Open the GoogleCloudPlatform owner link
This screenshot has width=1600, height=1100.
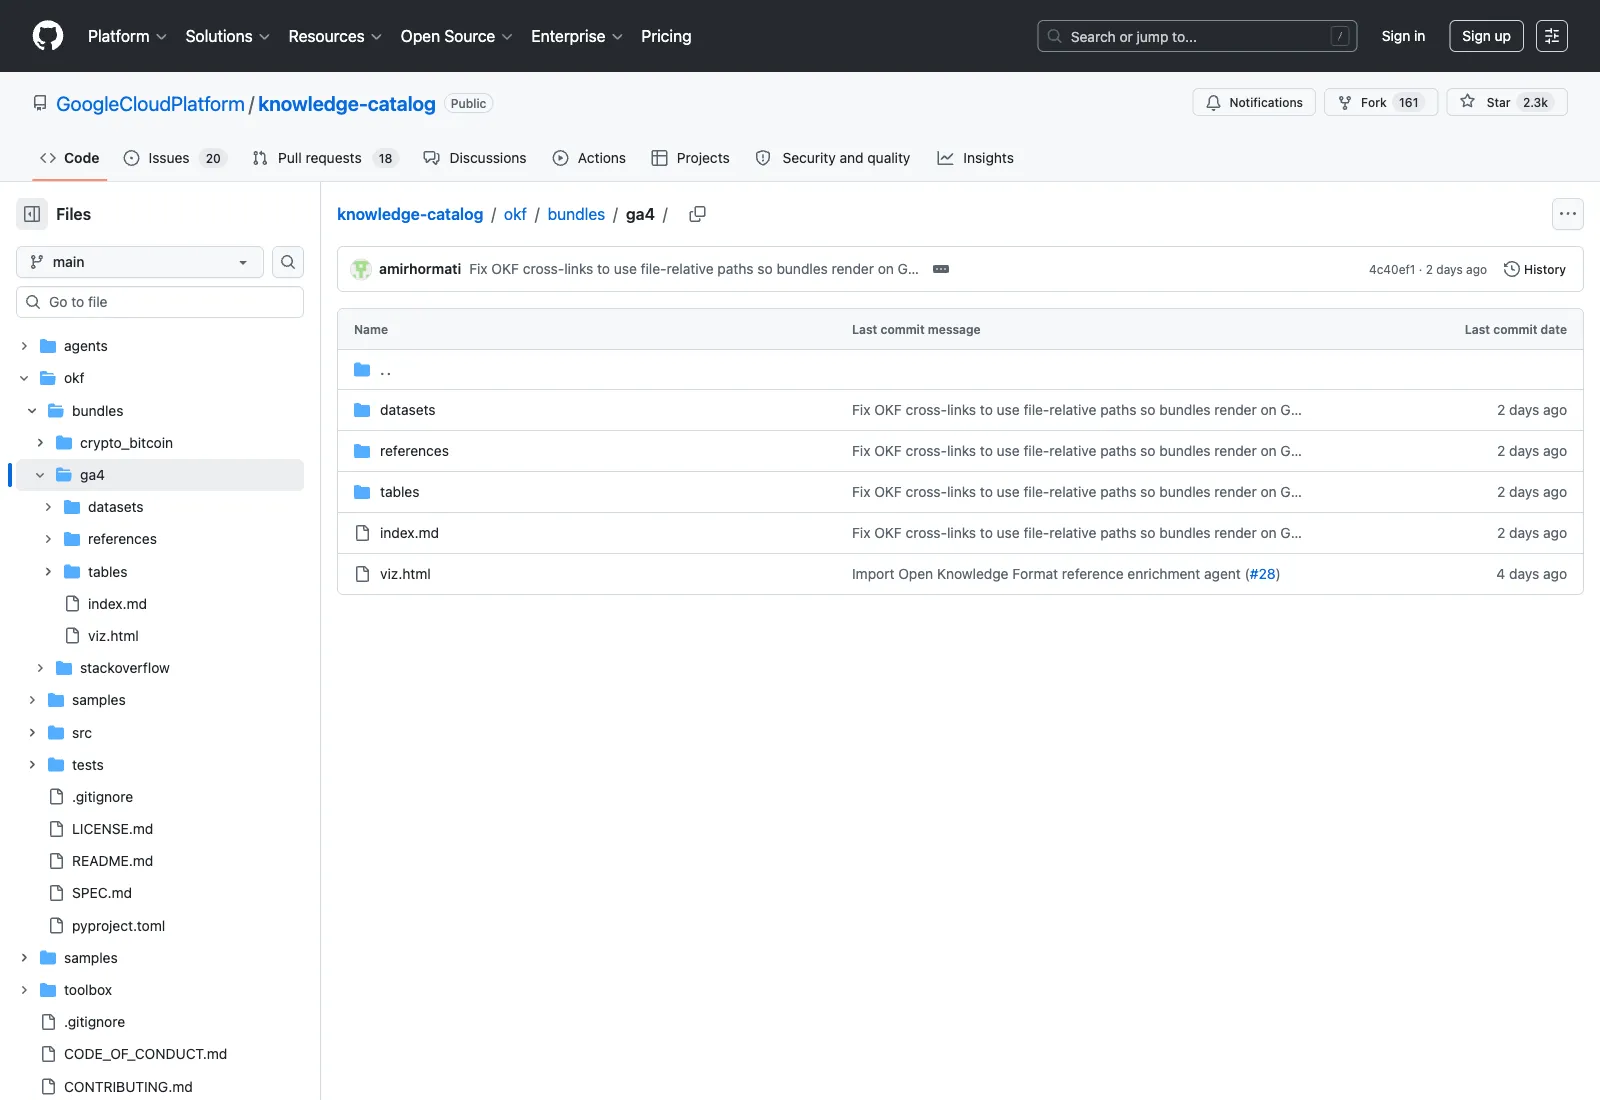click(x=150, y=104)
